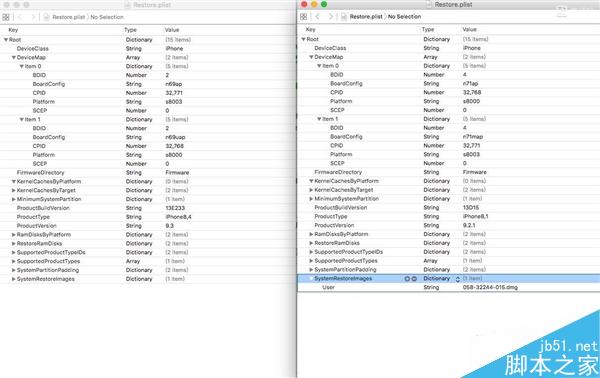Open related items grid in left window
600x378 pixels.
pyautogui.click(x=6, y=17)
